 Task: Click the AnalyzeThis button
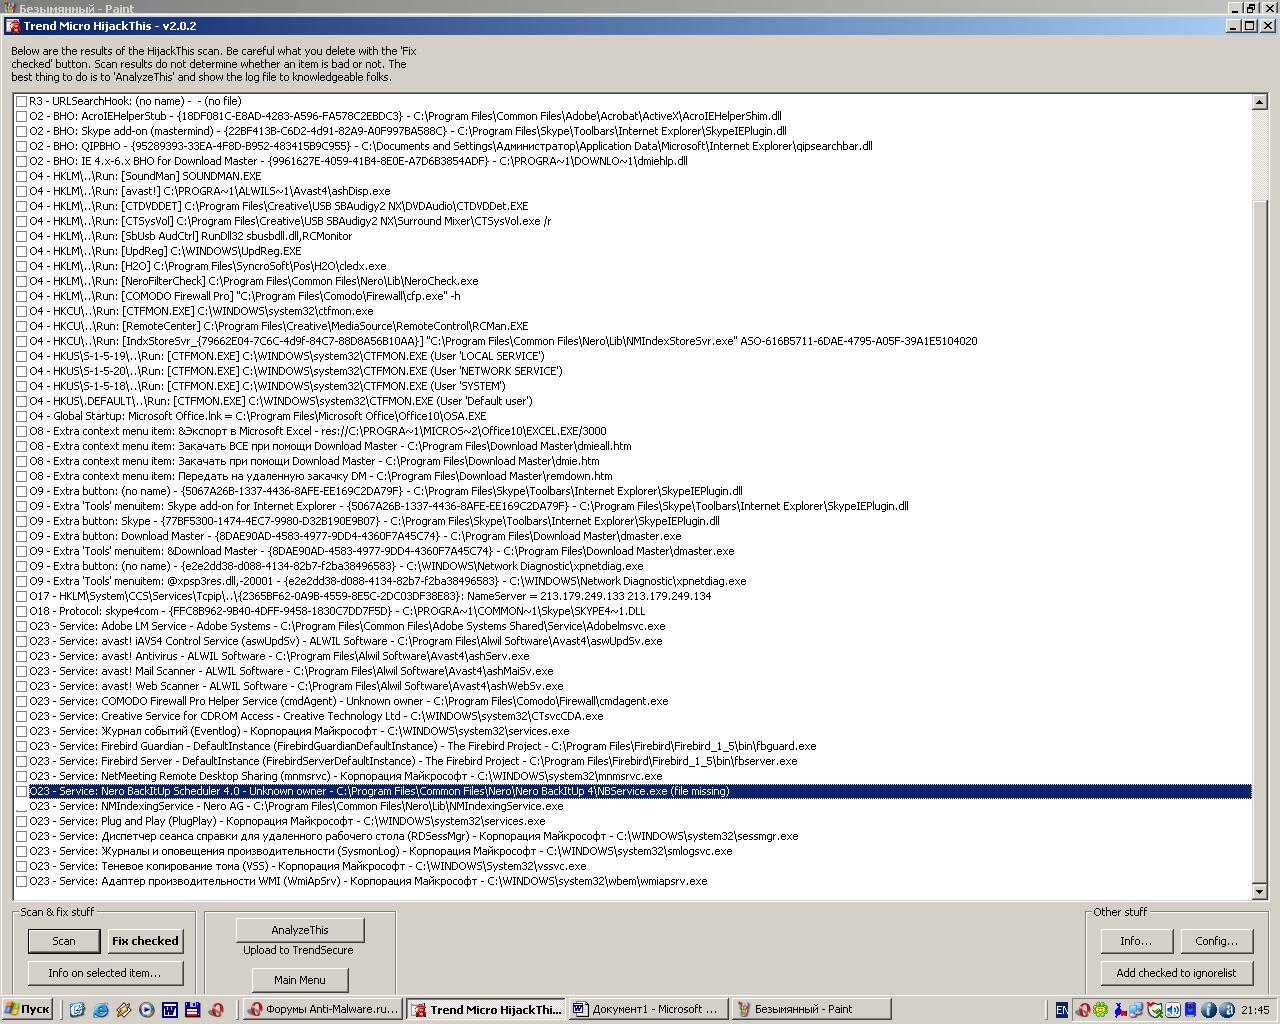(x=300, y=930)
